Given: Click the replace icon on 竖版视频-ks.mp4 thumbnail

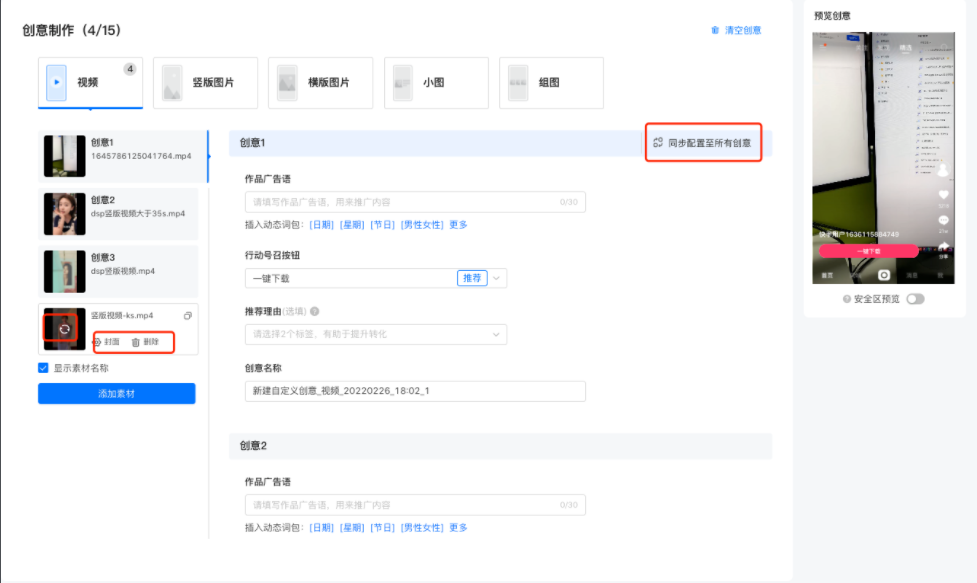Looking at the screenshot, I should click(65, 329).
